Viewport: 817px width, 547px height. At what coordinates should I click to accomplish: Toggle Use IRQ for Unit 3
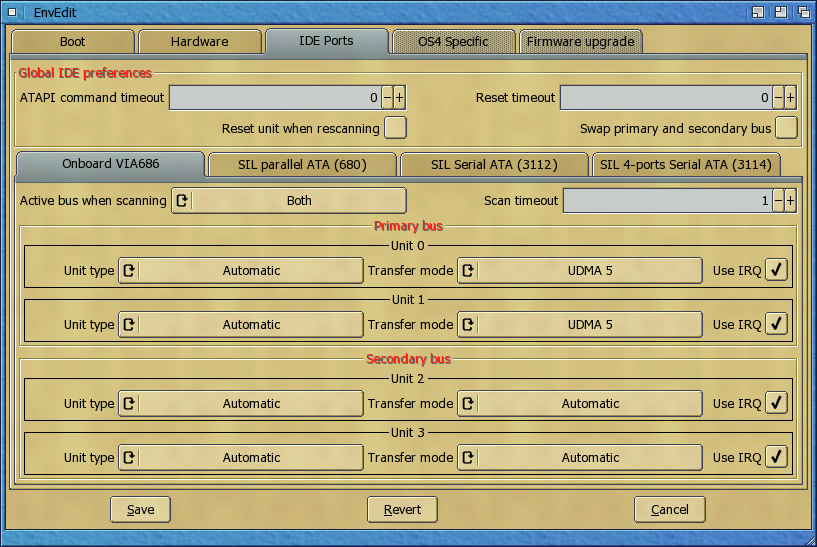(776, 457)
